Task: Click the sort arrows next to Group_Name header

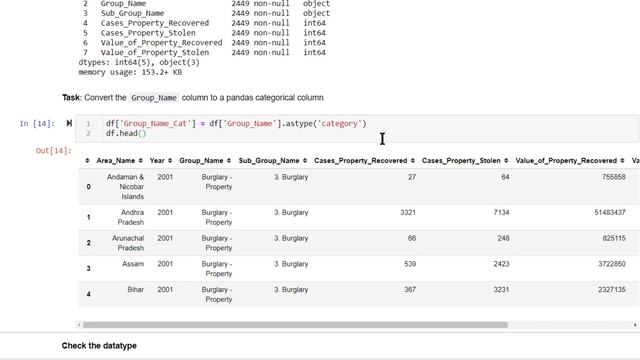Action: click(x=229, y=161)
